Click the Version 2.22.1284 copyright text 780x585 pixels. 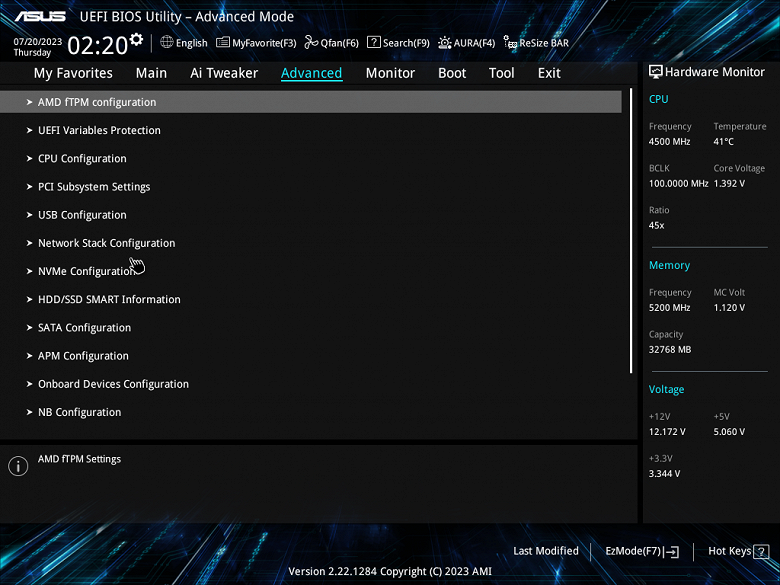(390, 572)
